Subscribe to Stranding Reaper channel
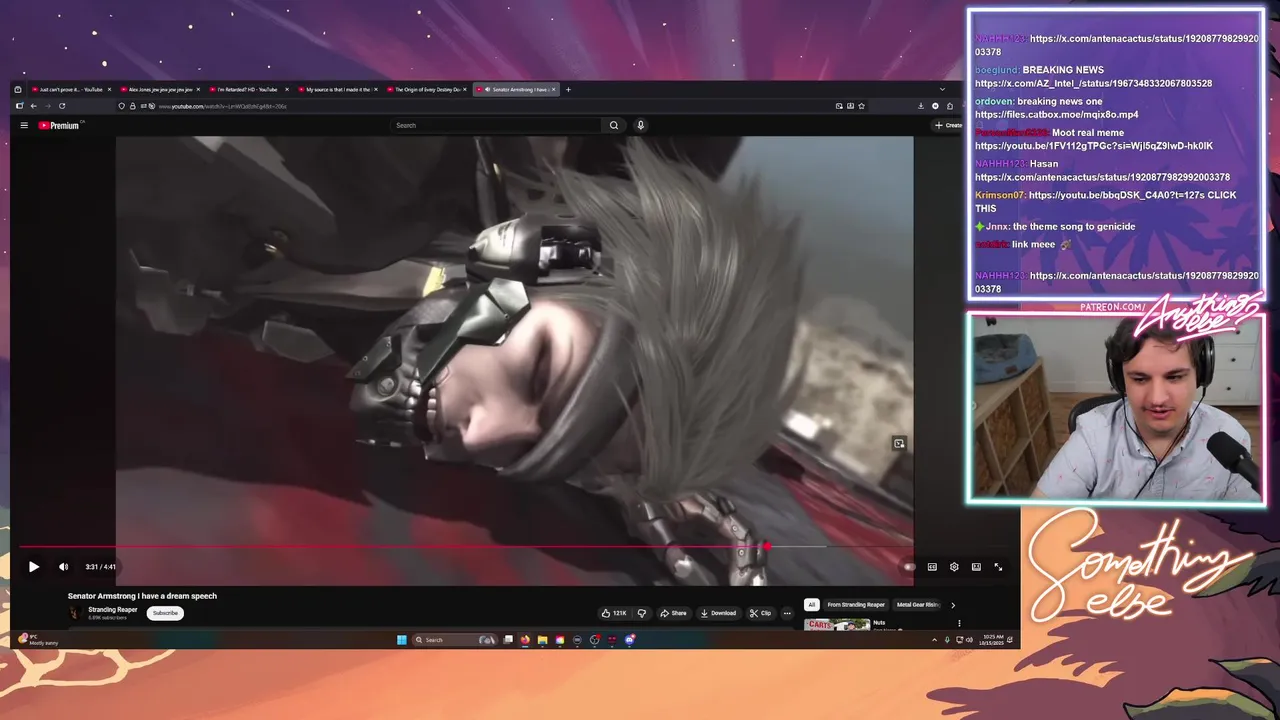The image size is (1280, 720). 165,613
